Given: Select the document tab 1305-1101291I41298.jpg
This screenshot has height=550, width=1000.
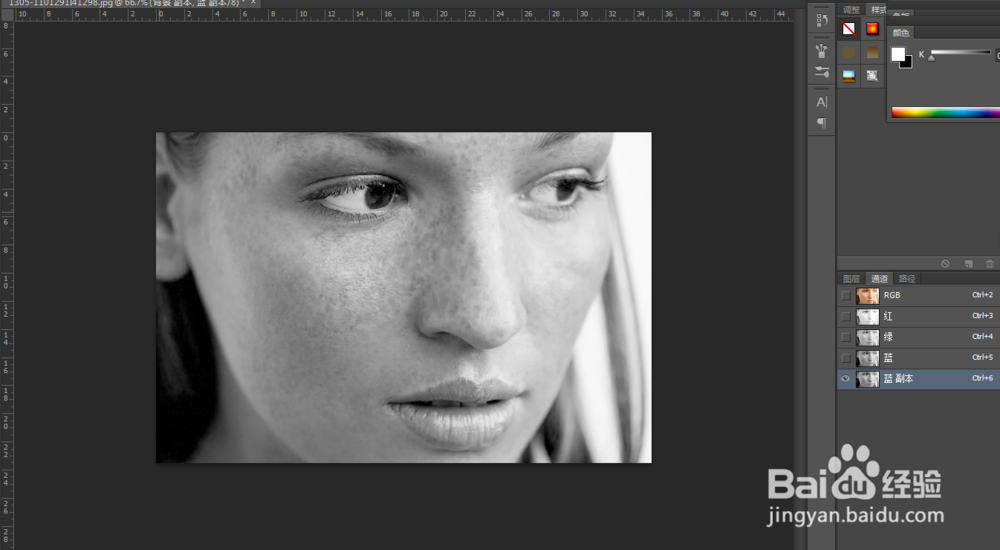Looking at the screenshot, I should pyautogui.click(x=131, y=3).
